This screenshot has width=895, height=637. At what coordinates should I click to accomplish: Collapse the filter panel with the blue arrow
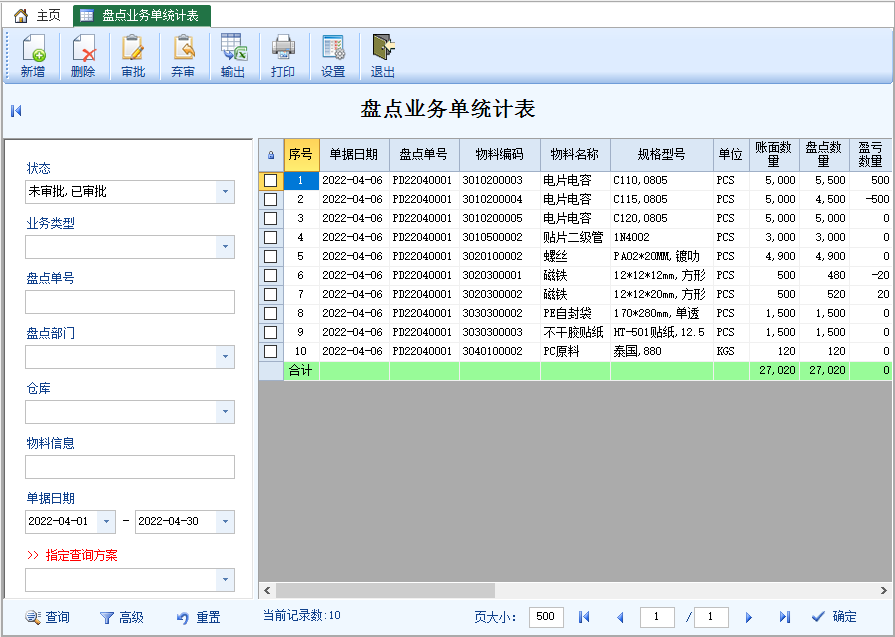pyautogui.click(x=16, y=111)
